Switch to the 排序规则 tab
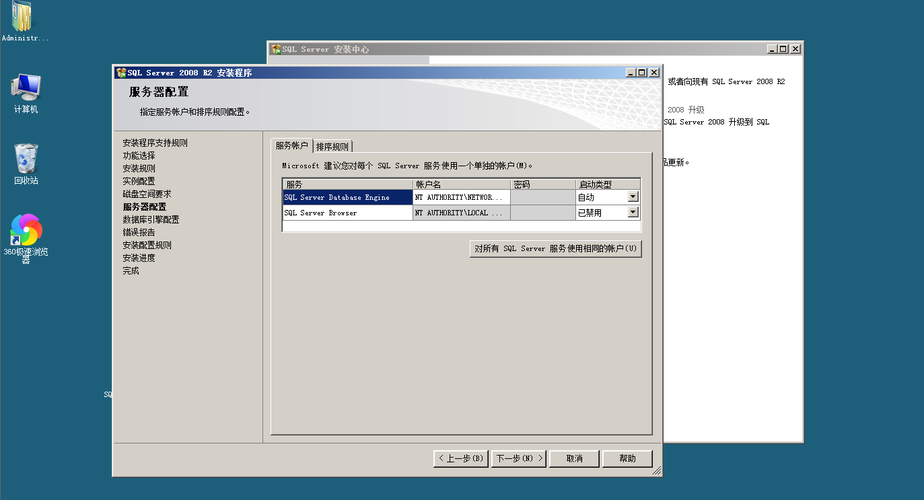Viewport: 924px width, 500px height. 332,146
